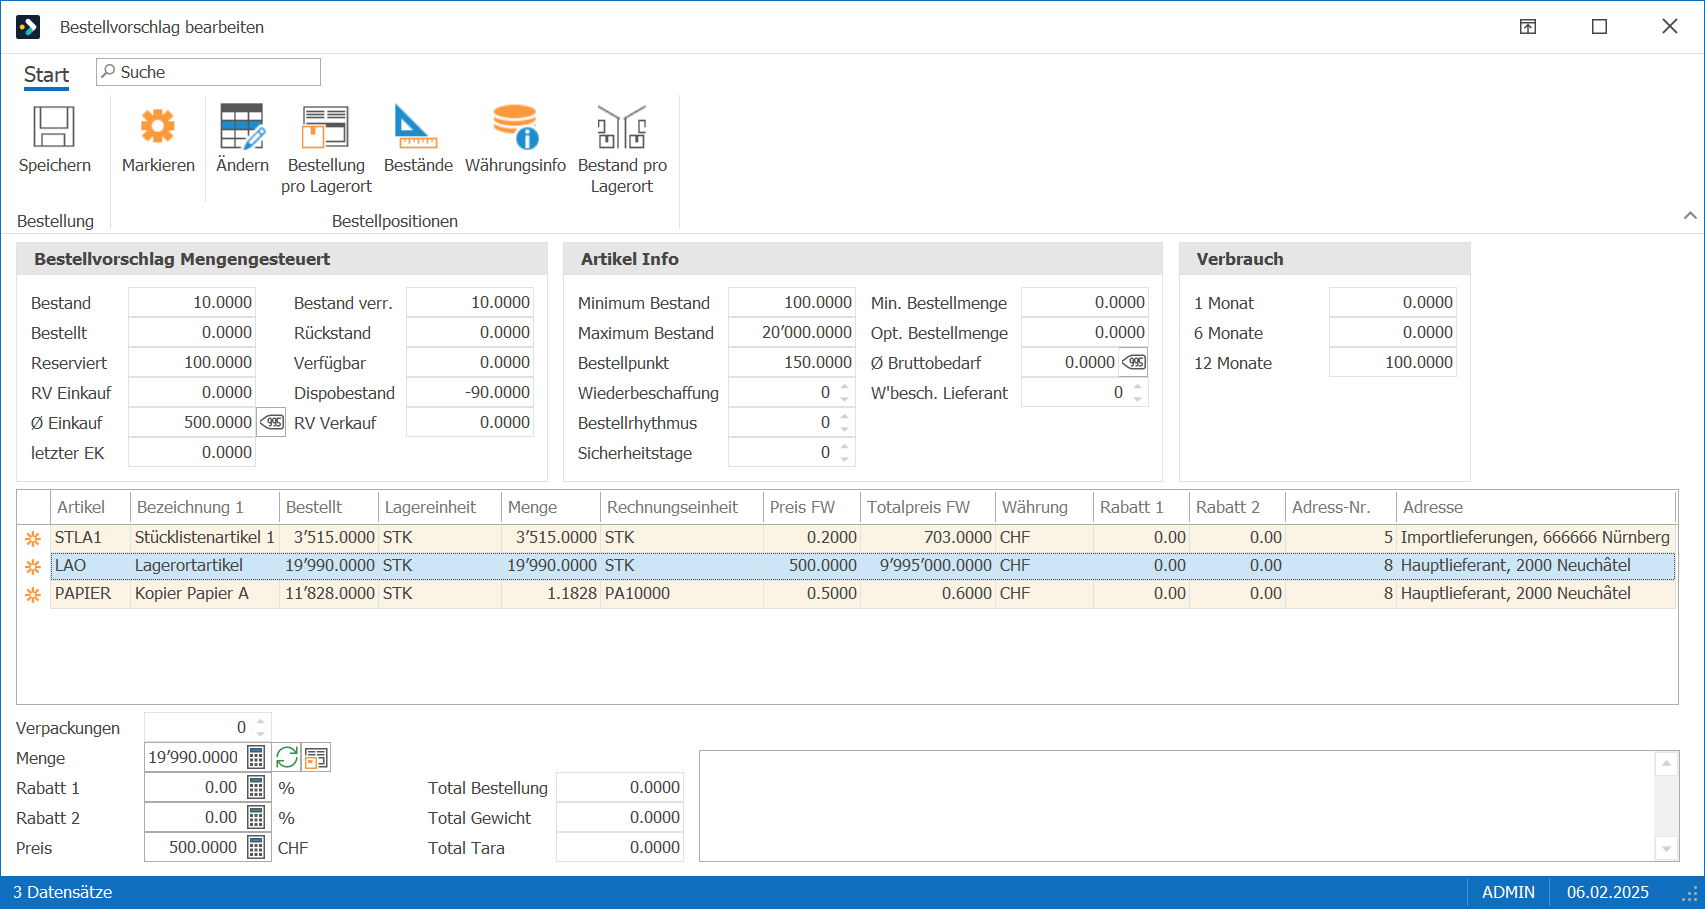Click the Bestellrhythmus spinner arrows

point(845,423)
